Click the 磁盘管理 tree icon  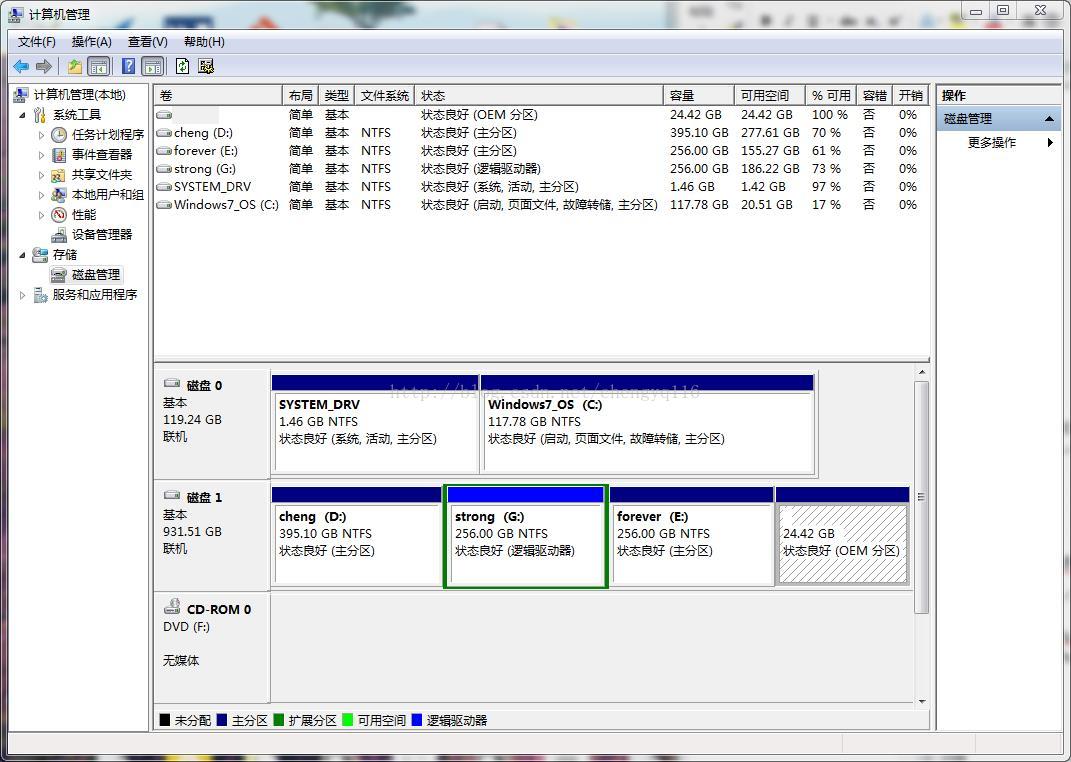[x=59, y=274]
